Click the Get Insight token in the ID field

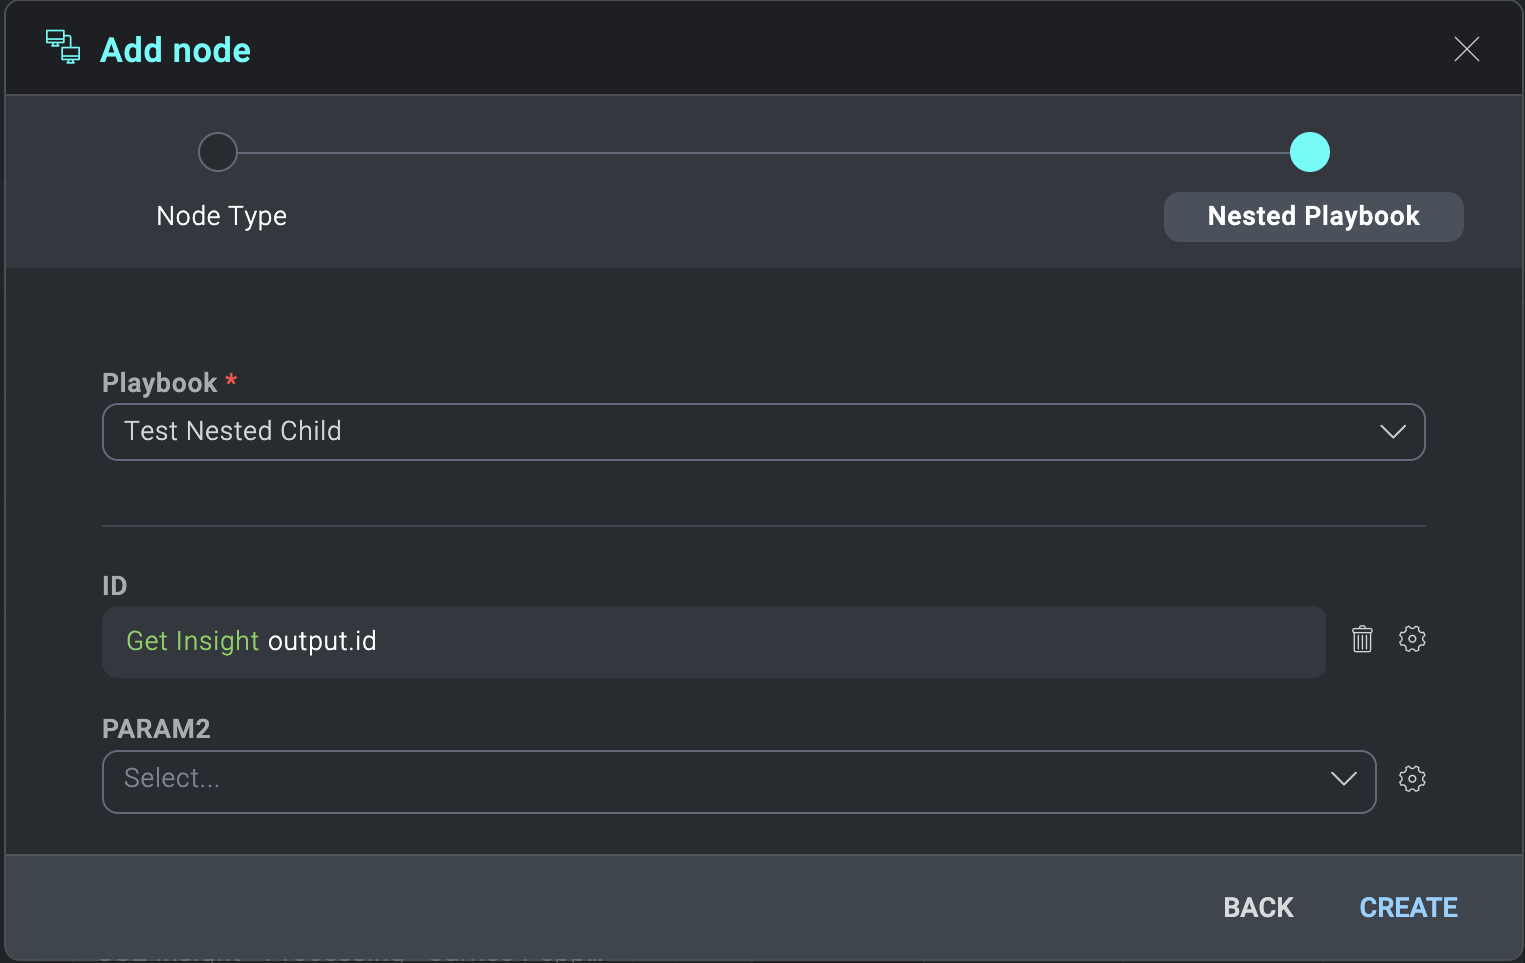click(192, 641)
